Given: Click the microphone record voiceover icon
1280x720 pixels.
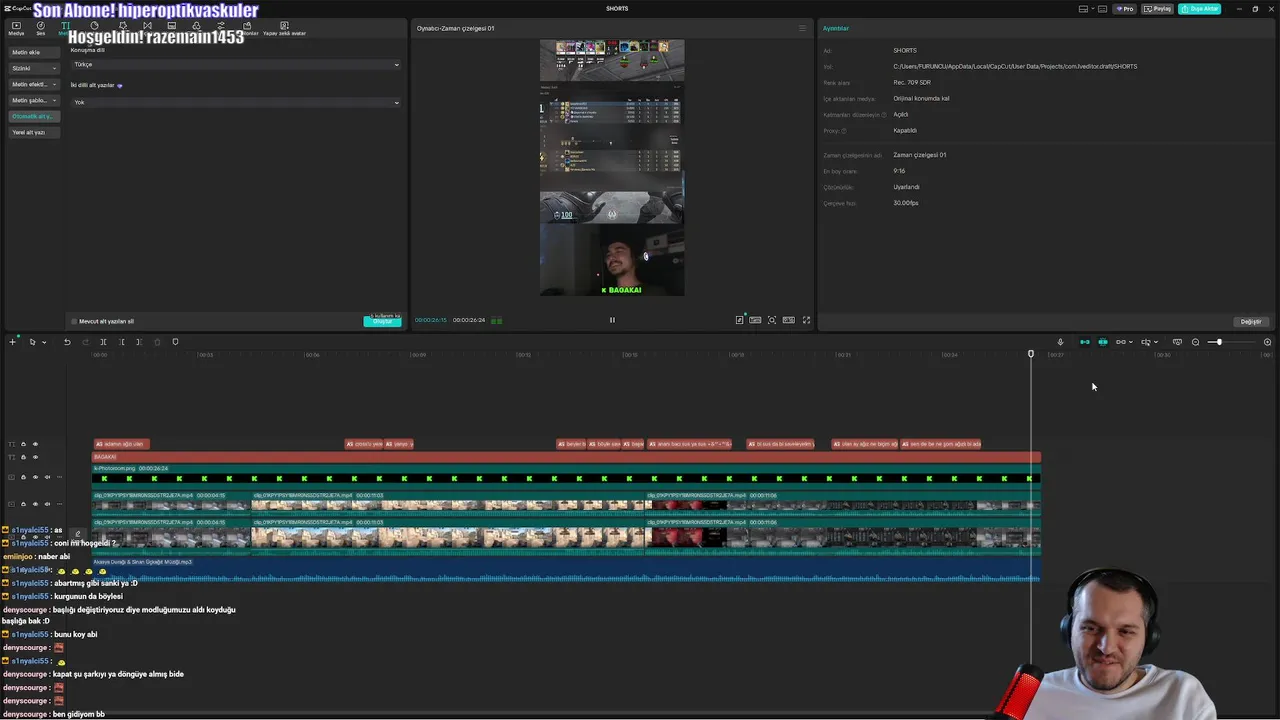Looking at the screenshot, I should click(1060, 342).
